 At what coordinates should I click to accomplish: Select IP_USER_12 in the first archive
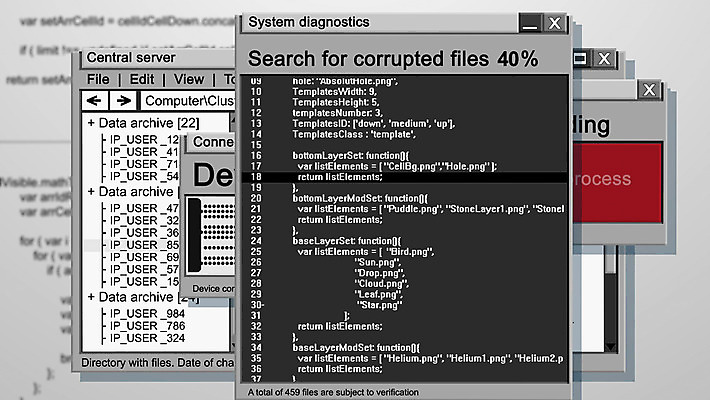coord(144,139)
